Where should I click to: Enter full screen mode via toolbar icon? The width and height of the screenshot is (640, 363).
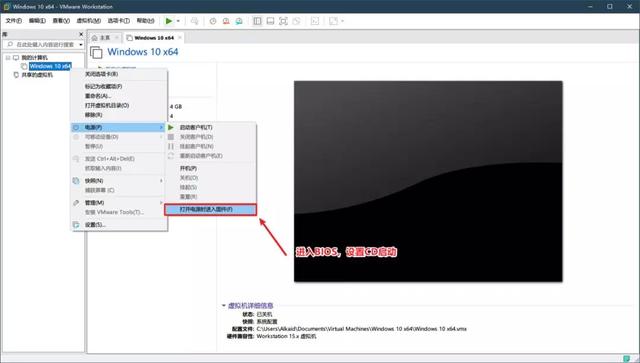point(283,21)
